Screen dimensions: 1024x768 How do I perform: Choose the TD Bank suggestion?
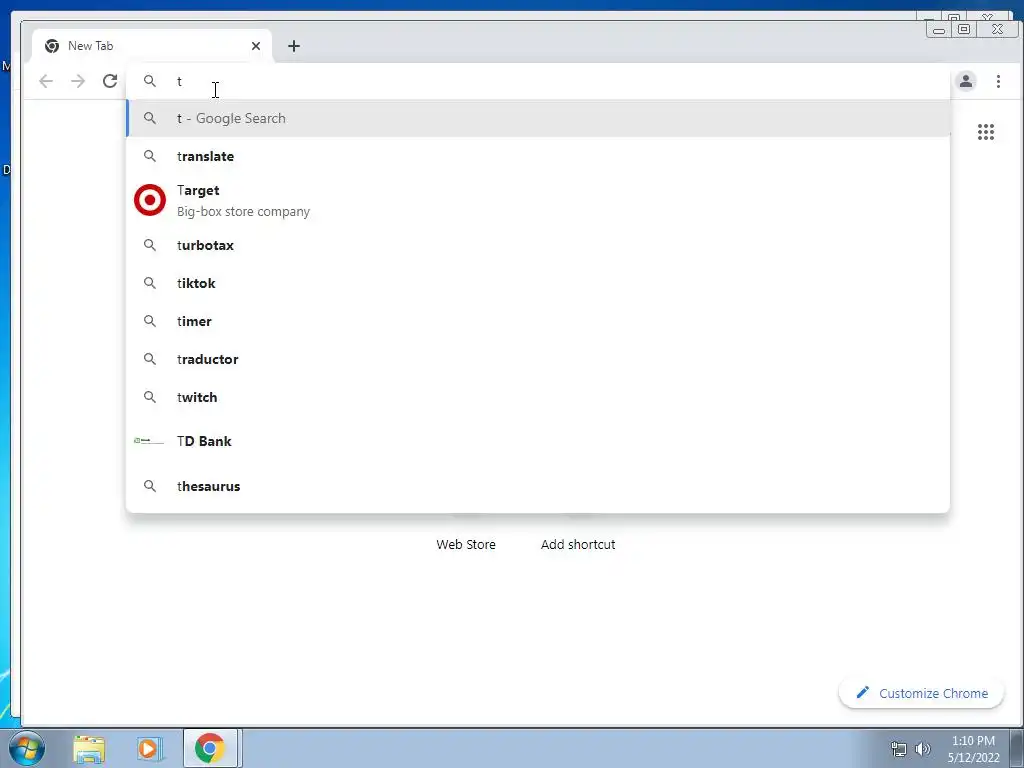(x=538, y=441)
